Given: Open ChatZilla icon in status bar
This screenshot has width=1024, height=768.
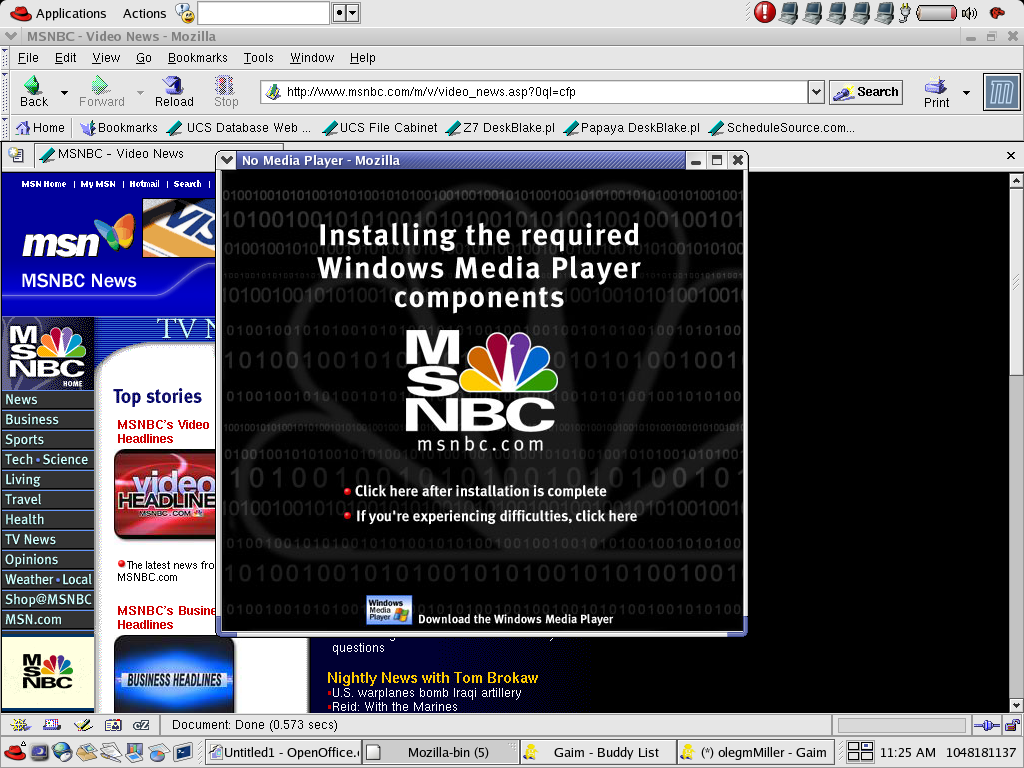Looking at the screenshot, I should [141, 725].
